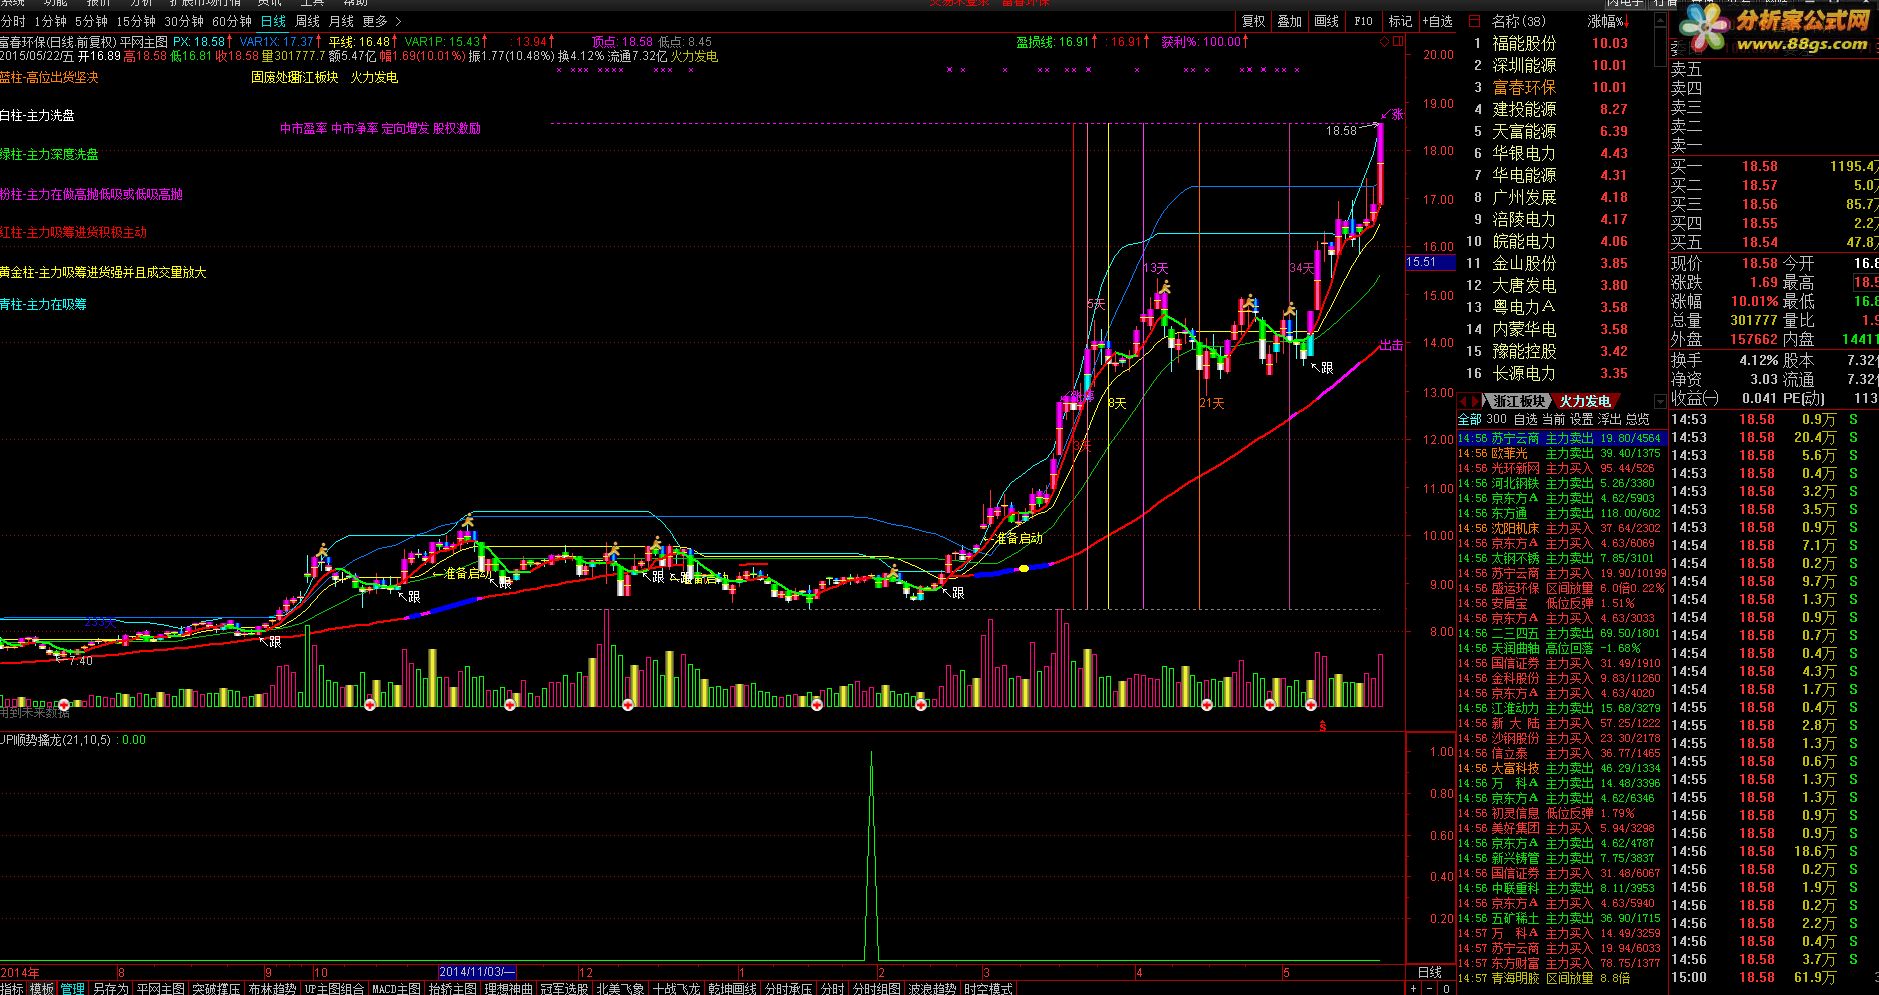Click 总览 in the alert filter bar
The height and width of the screenshot is (995, 1879).
1637,419
